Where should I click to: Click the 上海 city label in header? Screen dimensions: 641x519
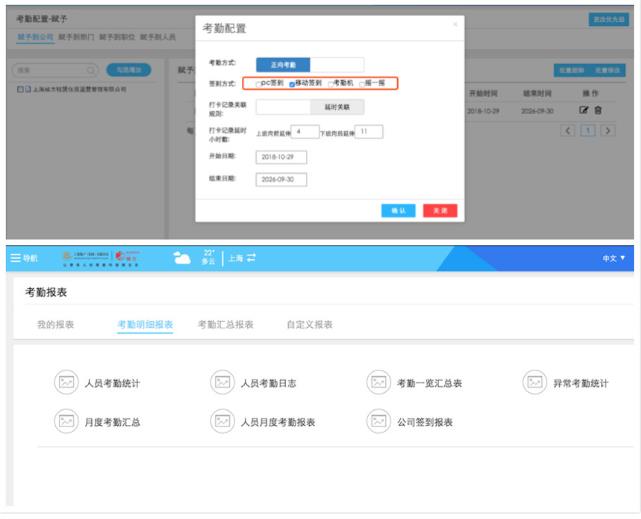(x=235, y=258)
